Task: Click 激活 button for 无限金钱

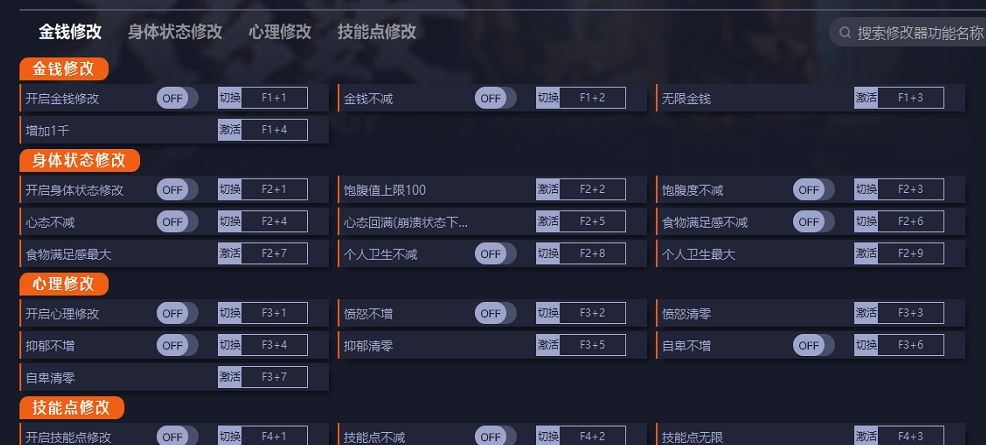Action: coord(866,98)
